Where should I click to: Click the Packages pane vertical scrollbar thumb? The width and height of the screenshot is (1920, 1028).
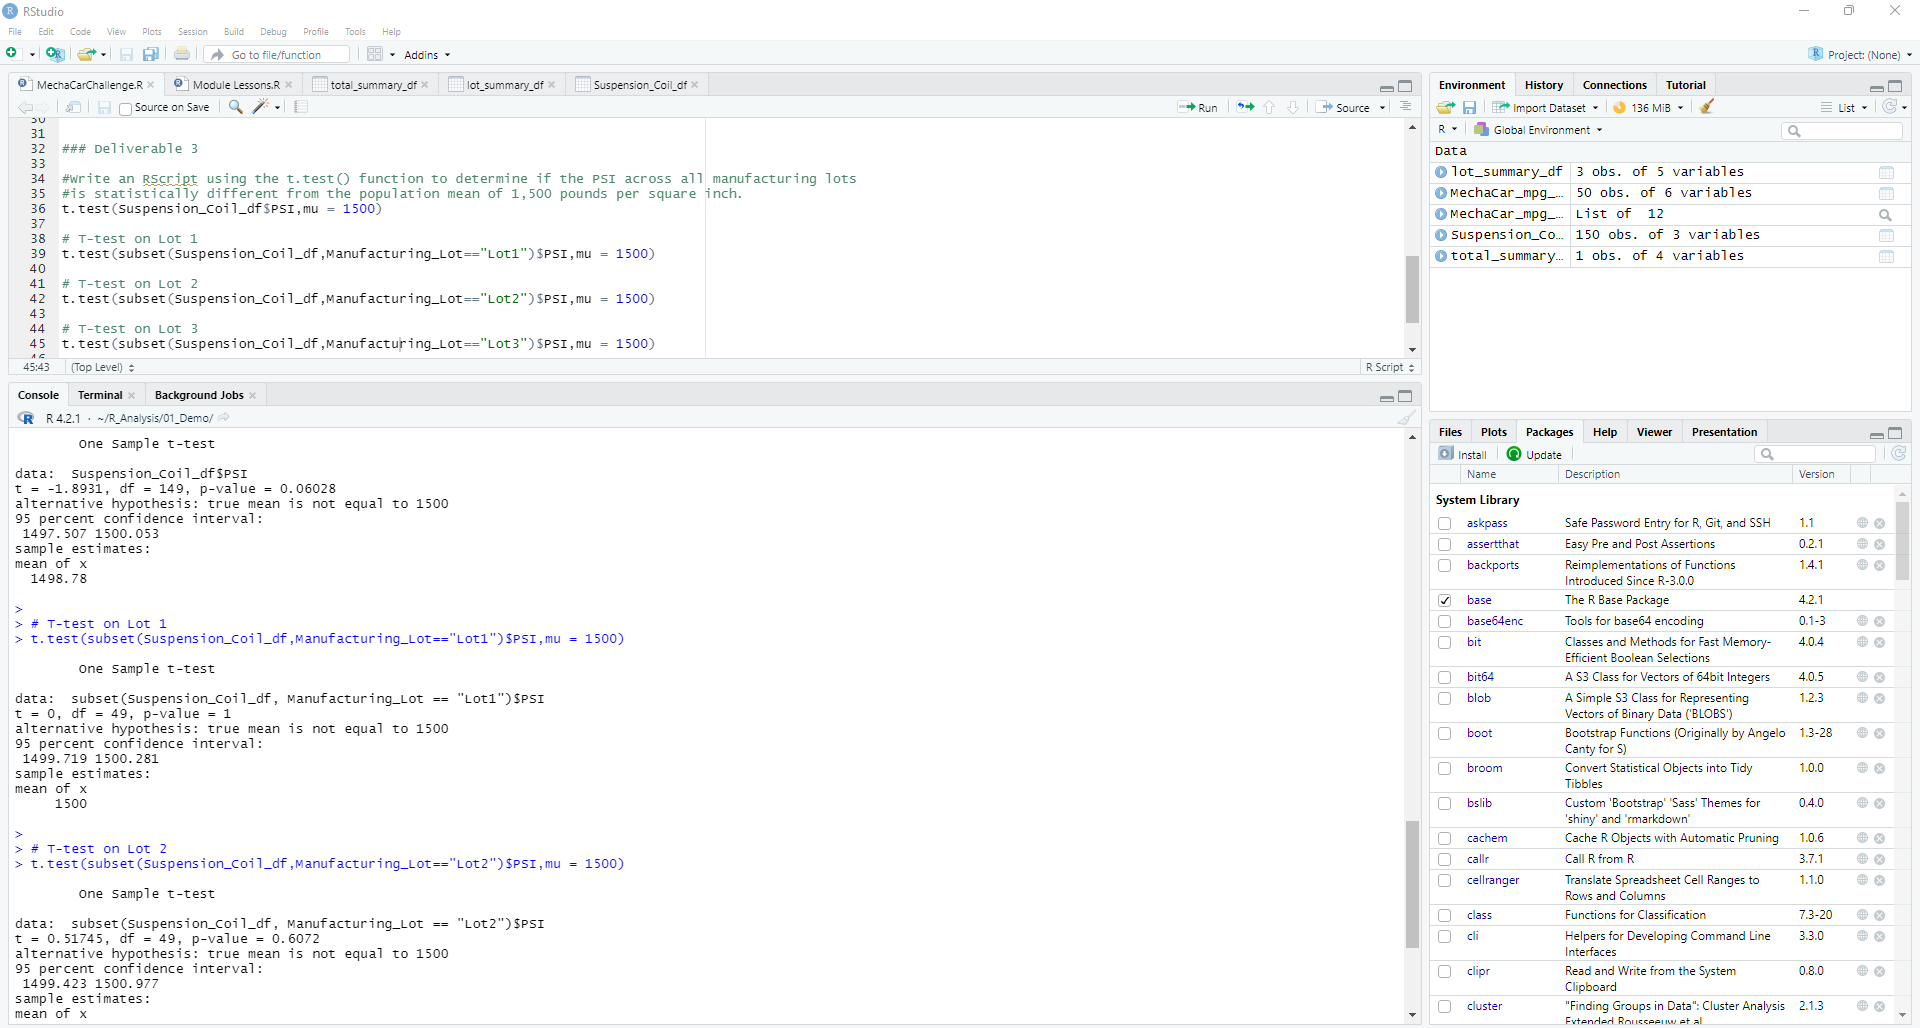(1902, 540)
